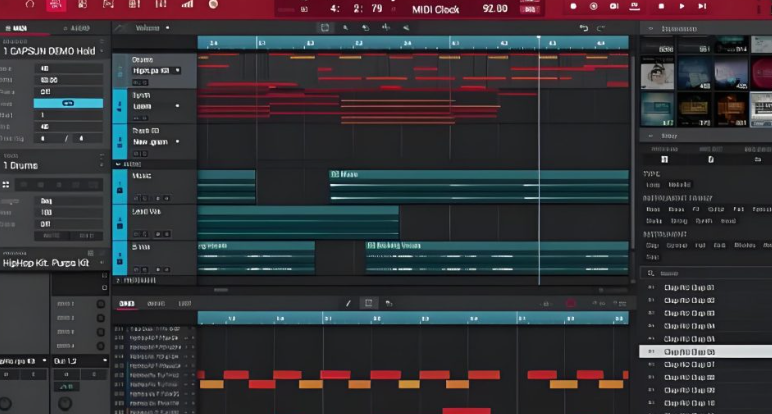Screen dimensions: 772x414
Task: Select the 'Clap 10' sample in browser list
Action: 689,403
